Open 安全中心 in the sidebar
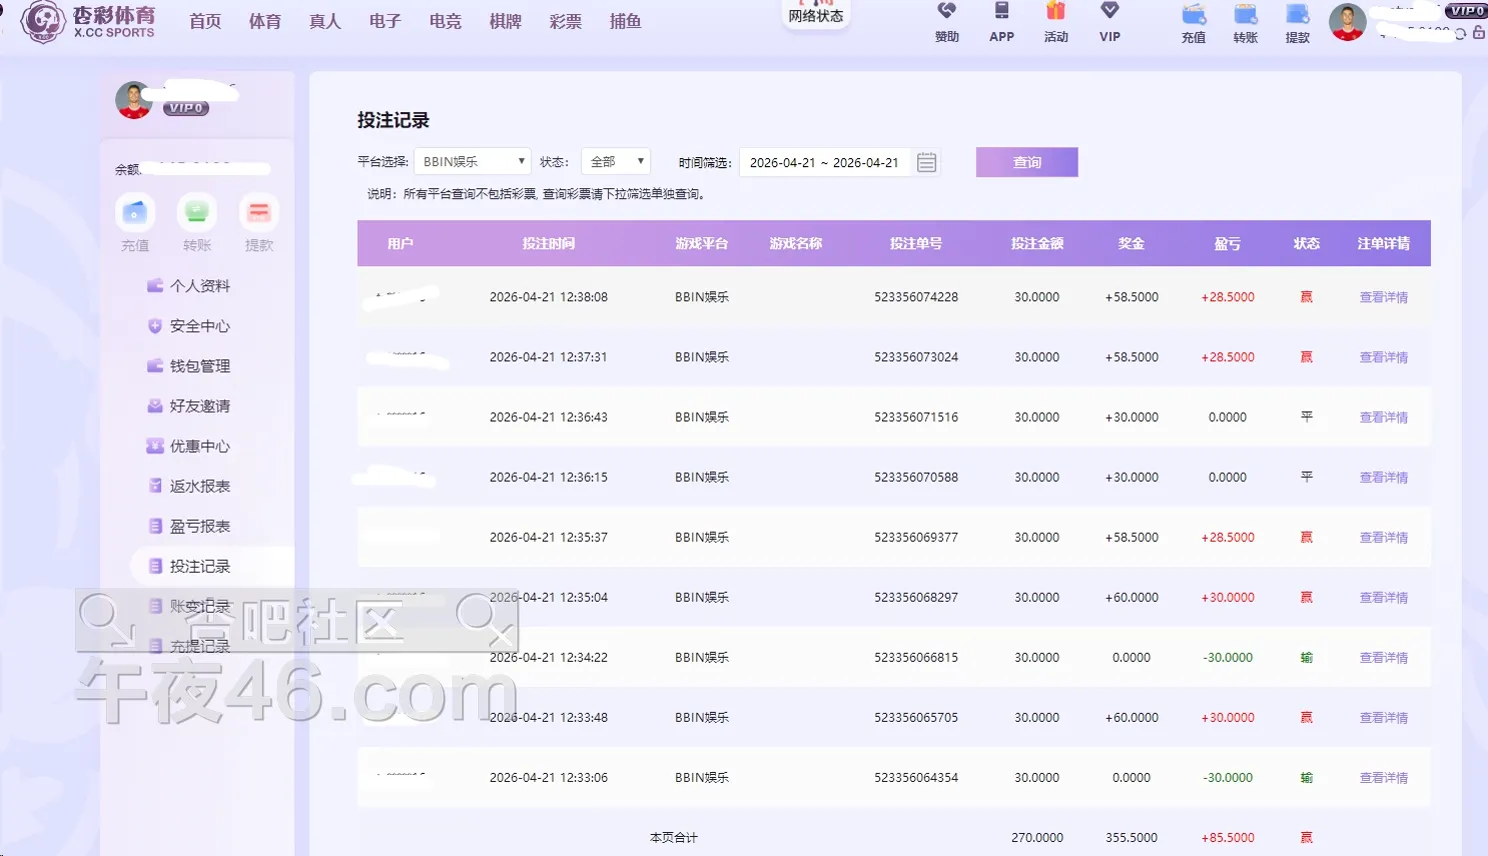 (x=199, y=326)
